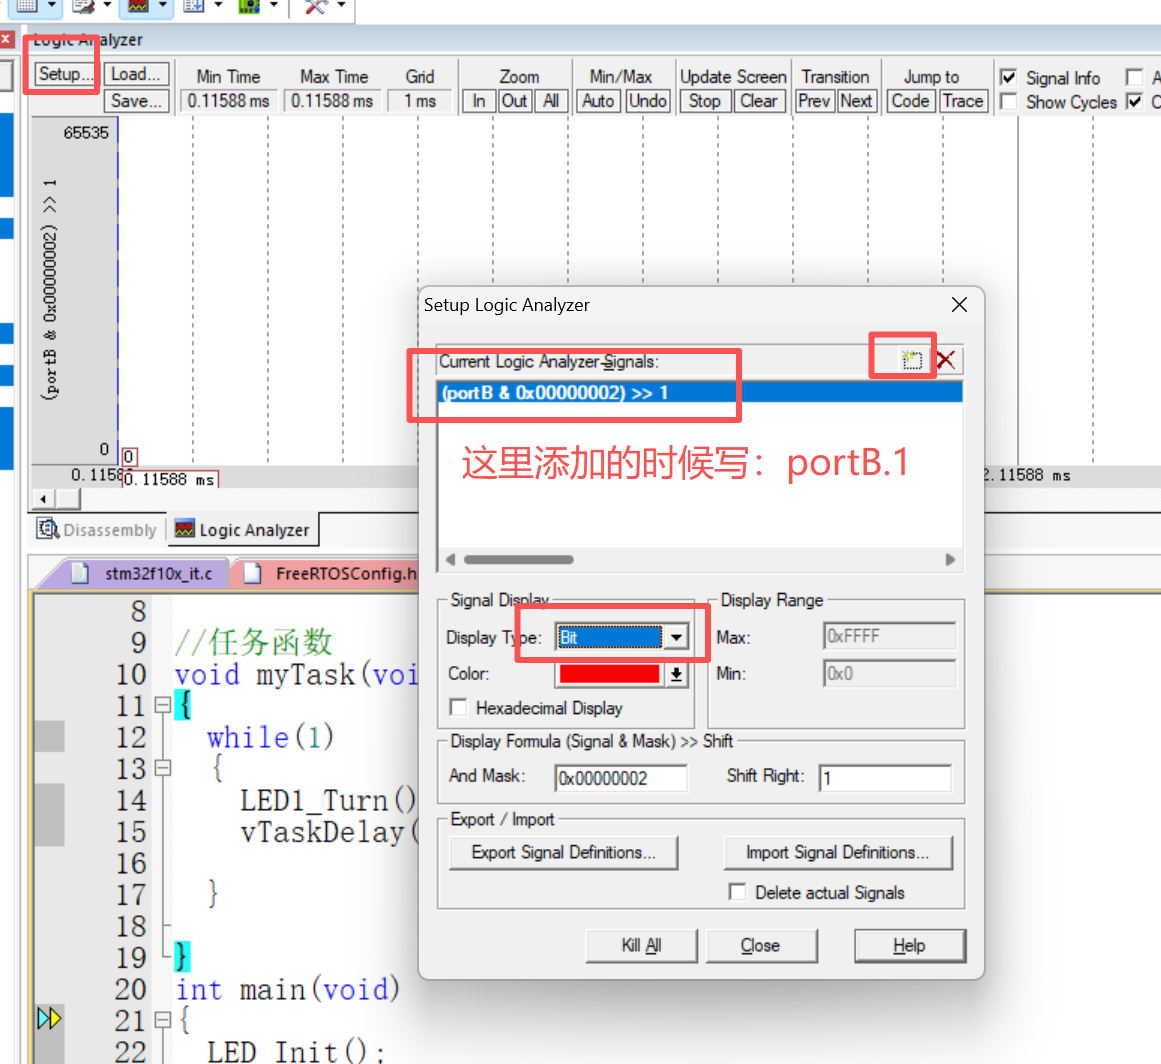
Task: Click the Toolbox hammer-and-wrench toolbar icon
Action: click(x=316, y=6)
